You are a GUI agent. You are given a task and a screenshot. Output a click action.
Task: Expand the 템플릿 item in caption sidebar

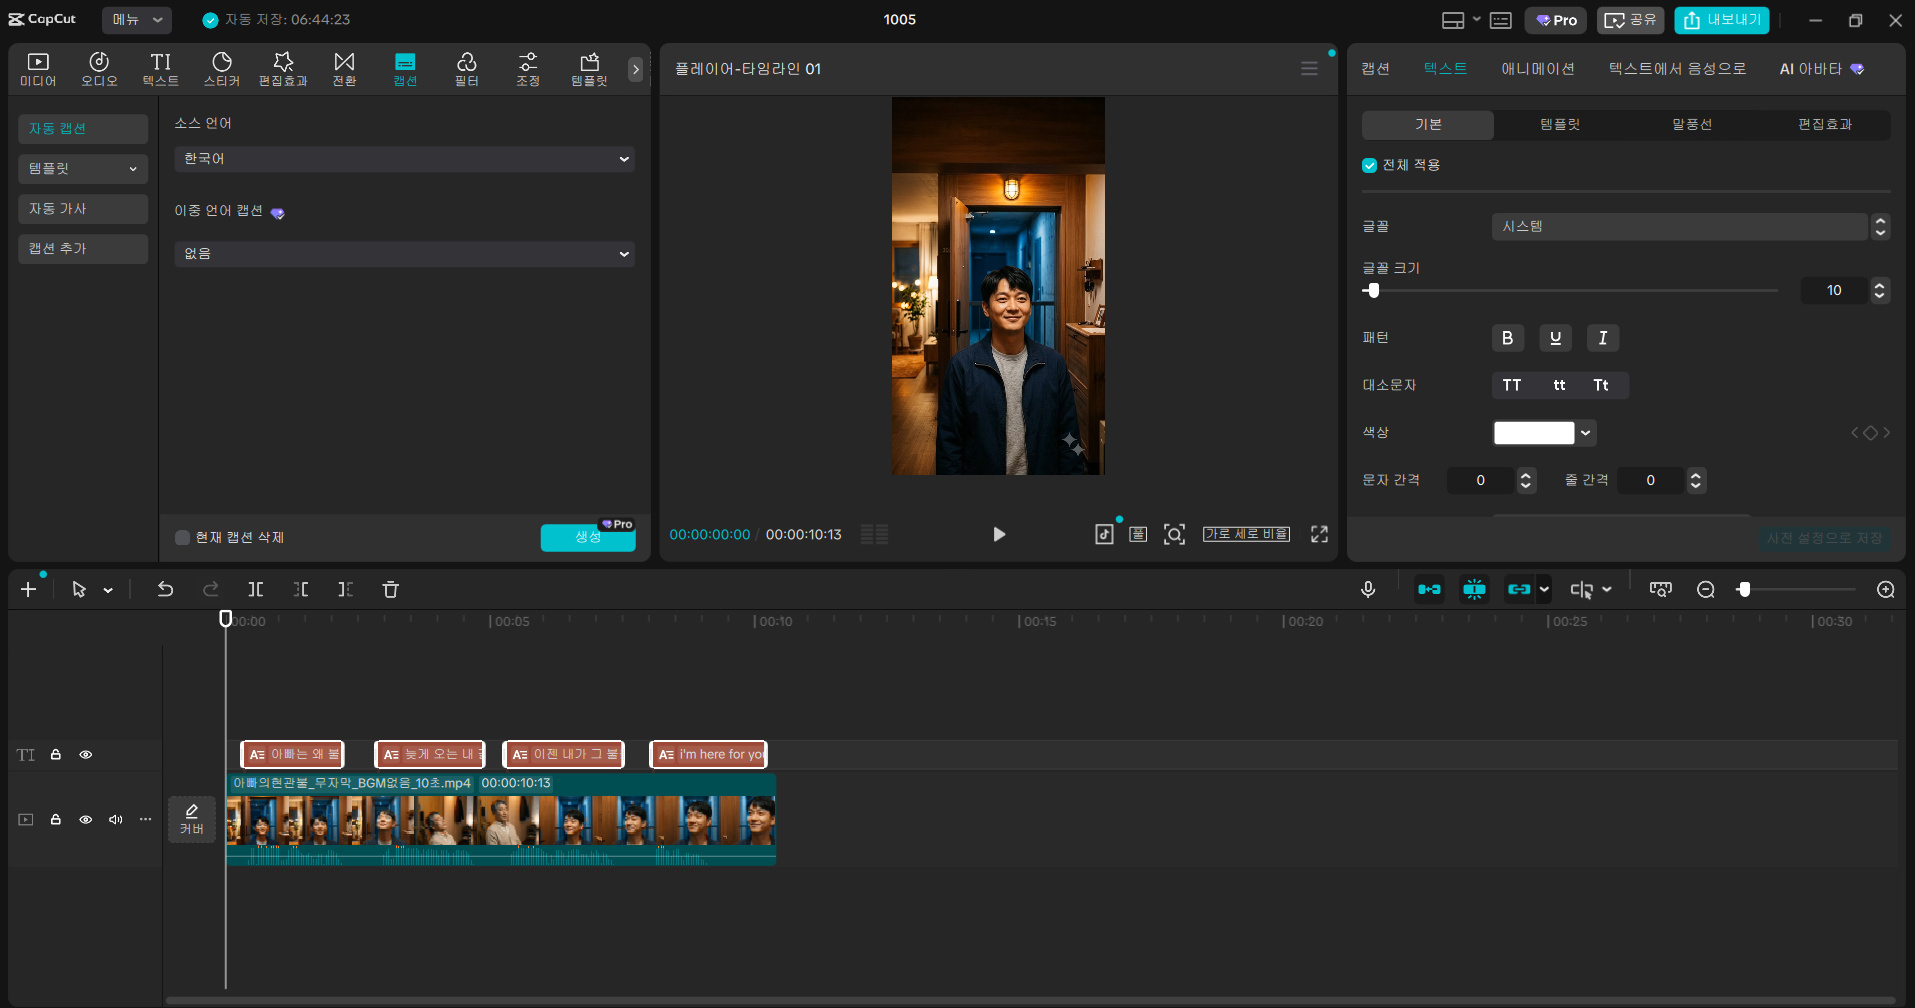coord(83,169)
